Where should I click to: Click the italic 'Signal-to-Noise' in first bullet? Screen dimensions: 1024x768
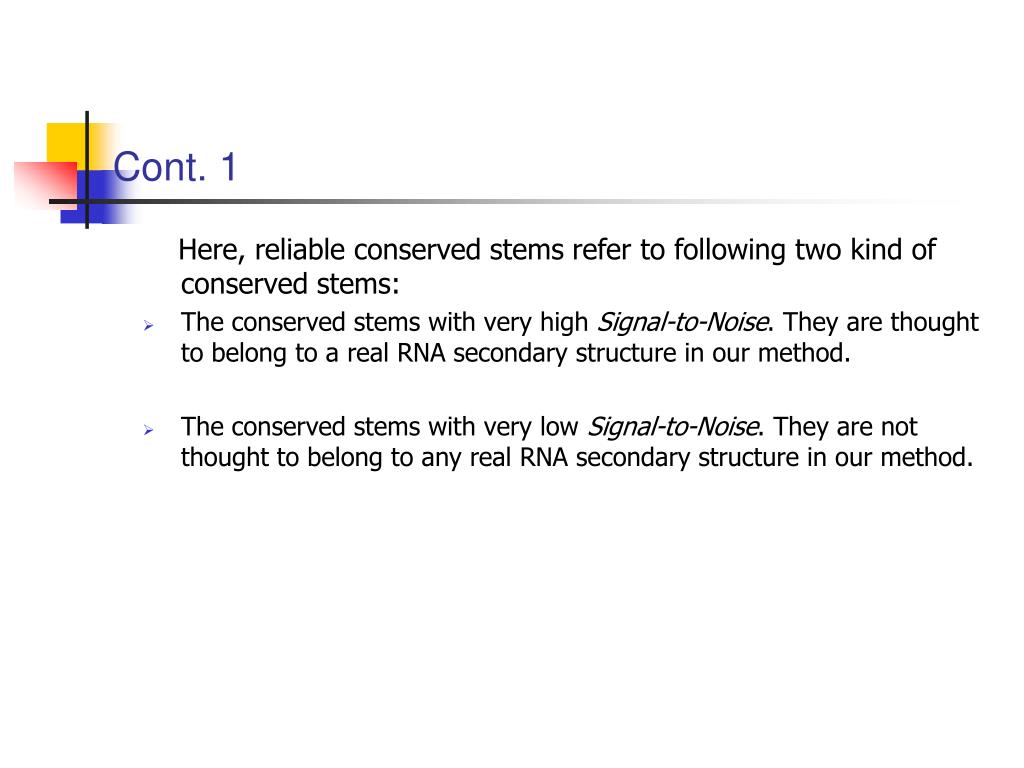click(683, 322)
